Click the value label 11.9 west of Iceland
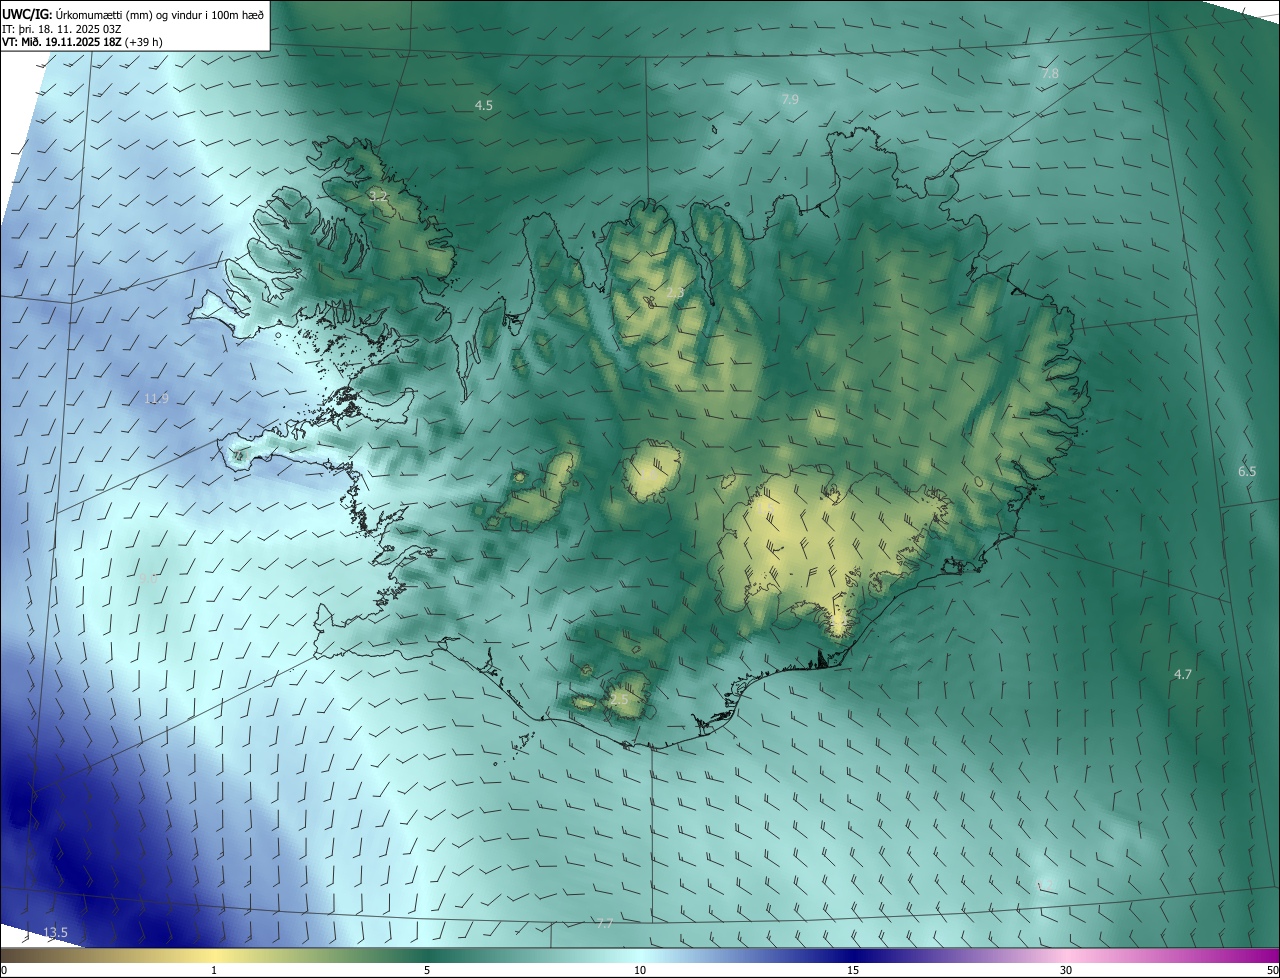Screen dimensions: 1280x978 click(x=157, y=399)
